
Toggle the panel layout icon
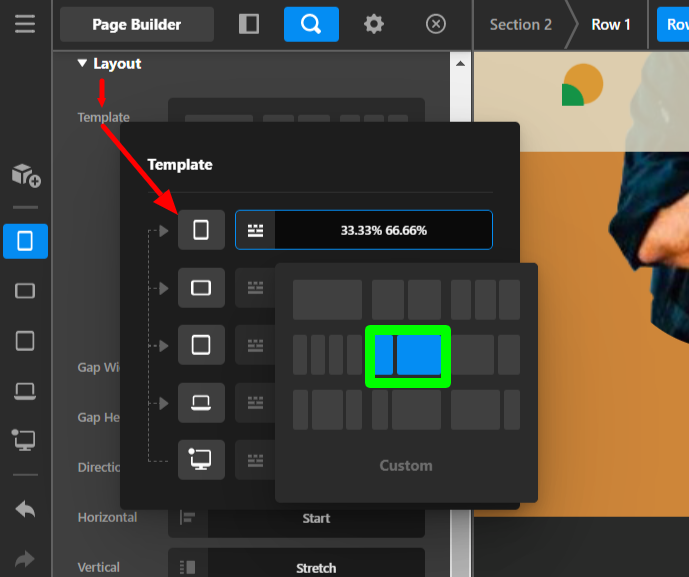tap(249, 24)
